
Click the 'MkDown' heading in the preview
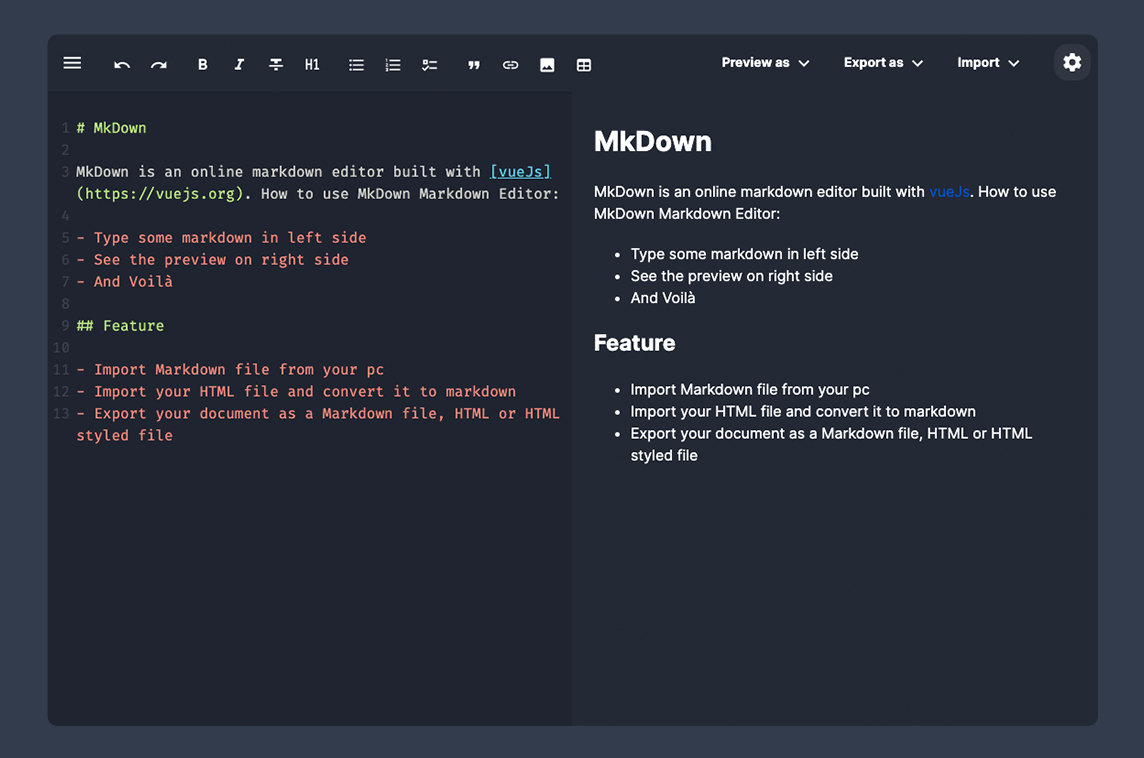(652, 142)
